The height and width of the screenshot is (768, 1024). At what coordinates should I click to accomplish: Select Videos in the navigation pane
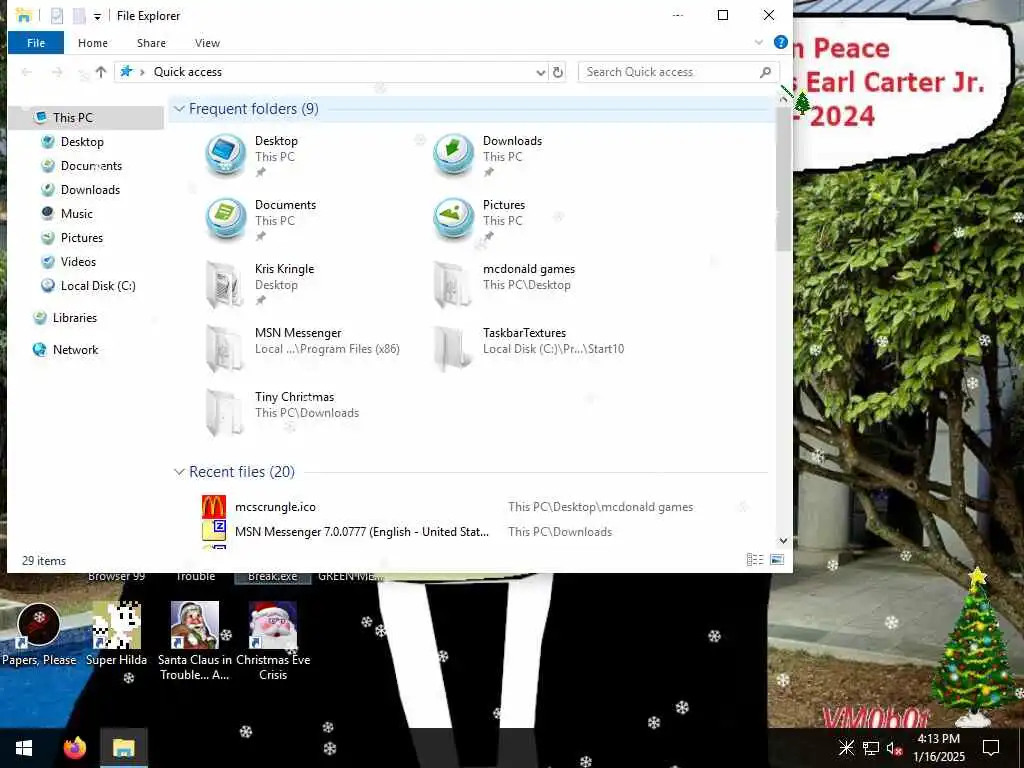click(x=78, y=262)
